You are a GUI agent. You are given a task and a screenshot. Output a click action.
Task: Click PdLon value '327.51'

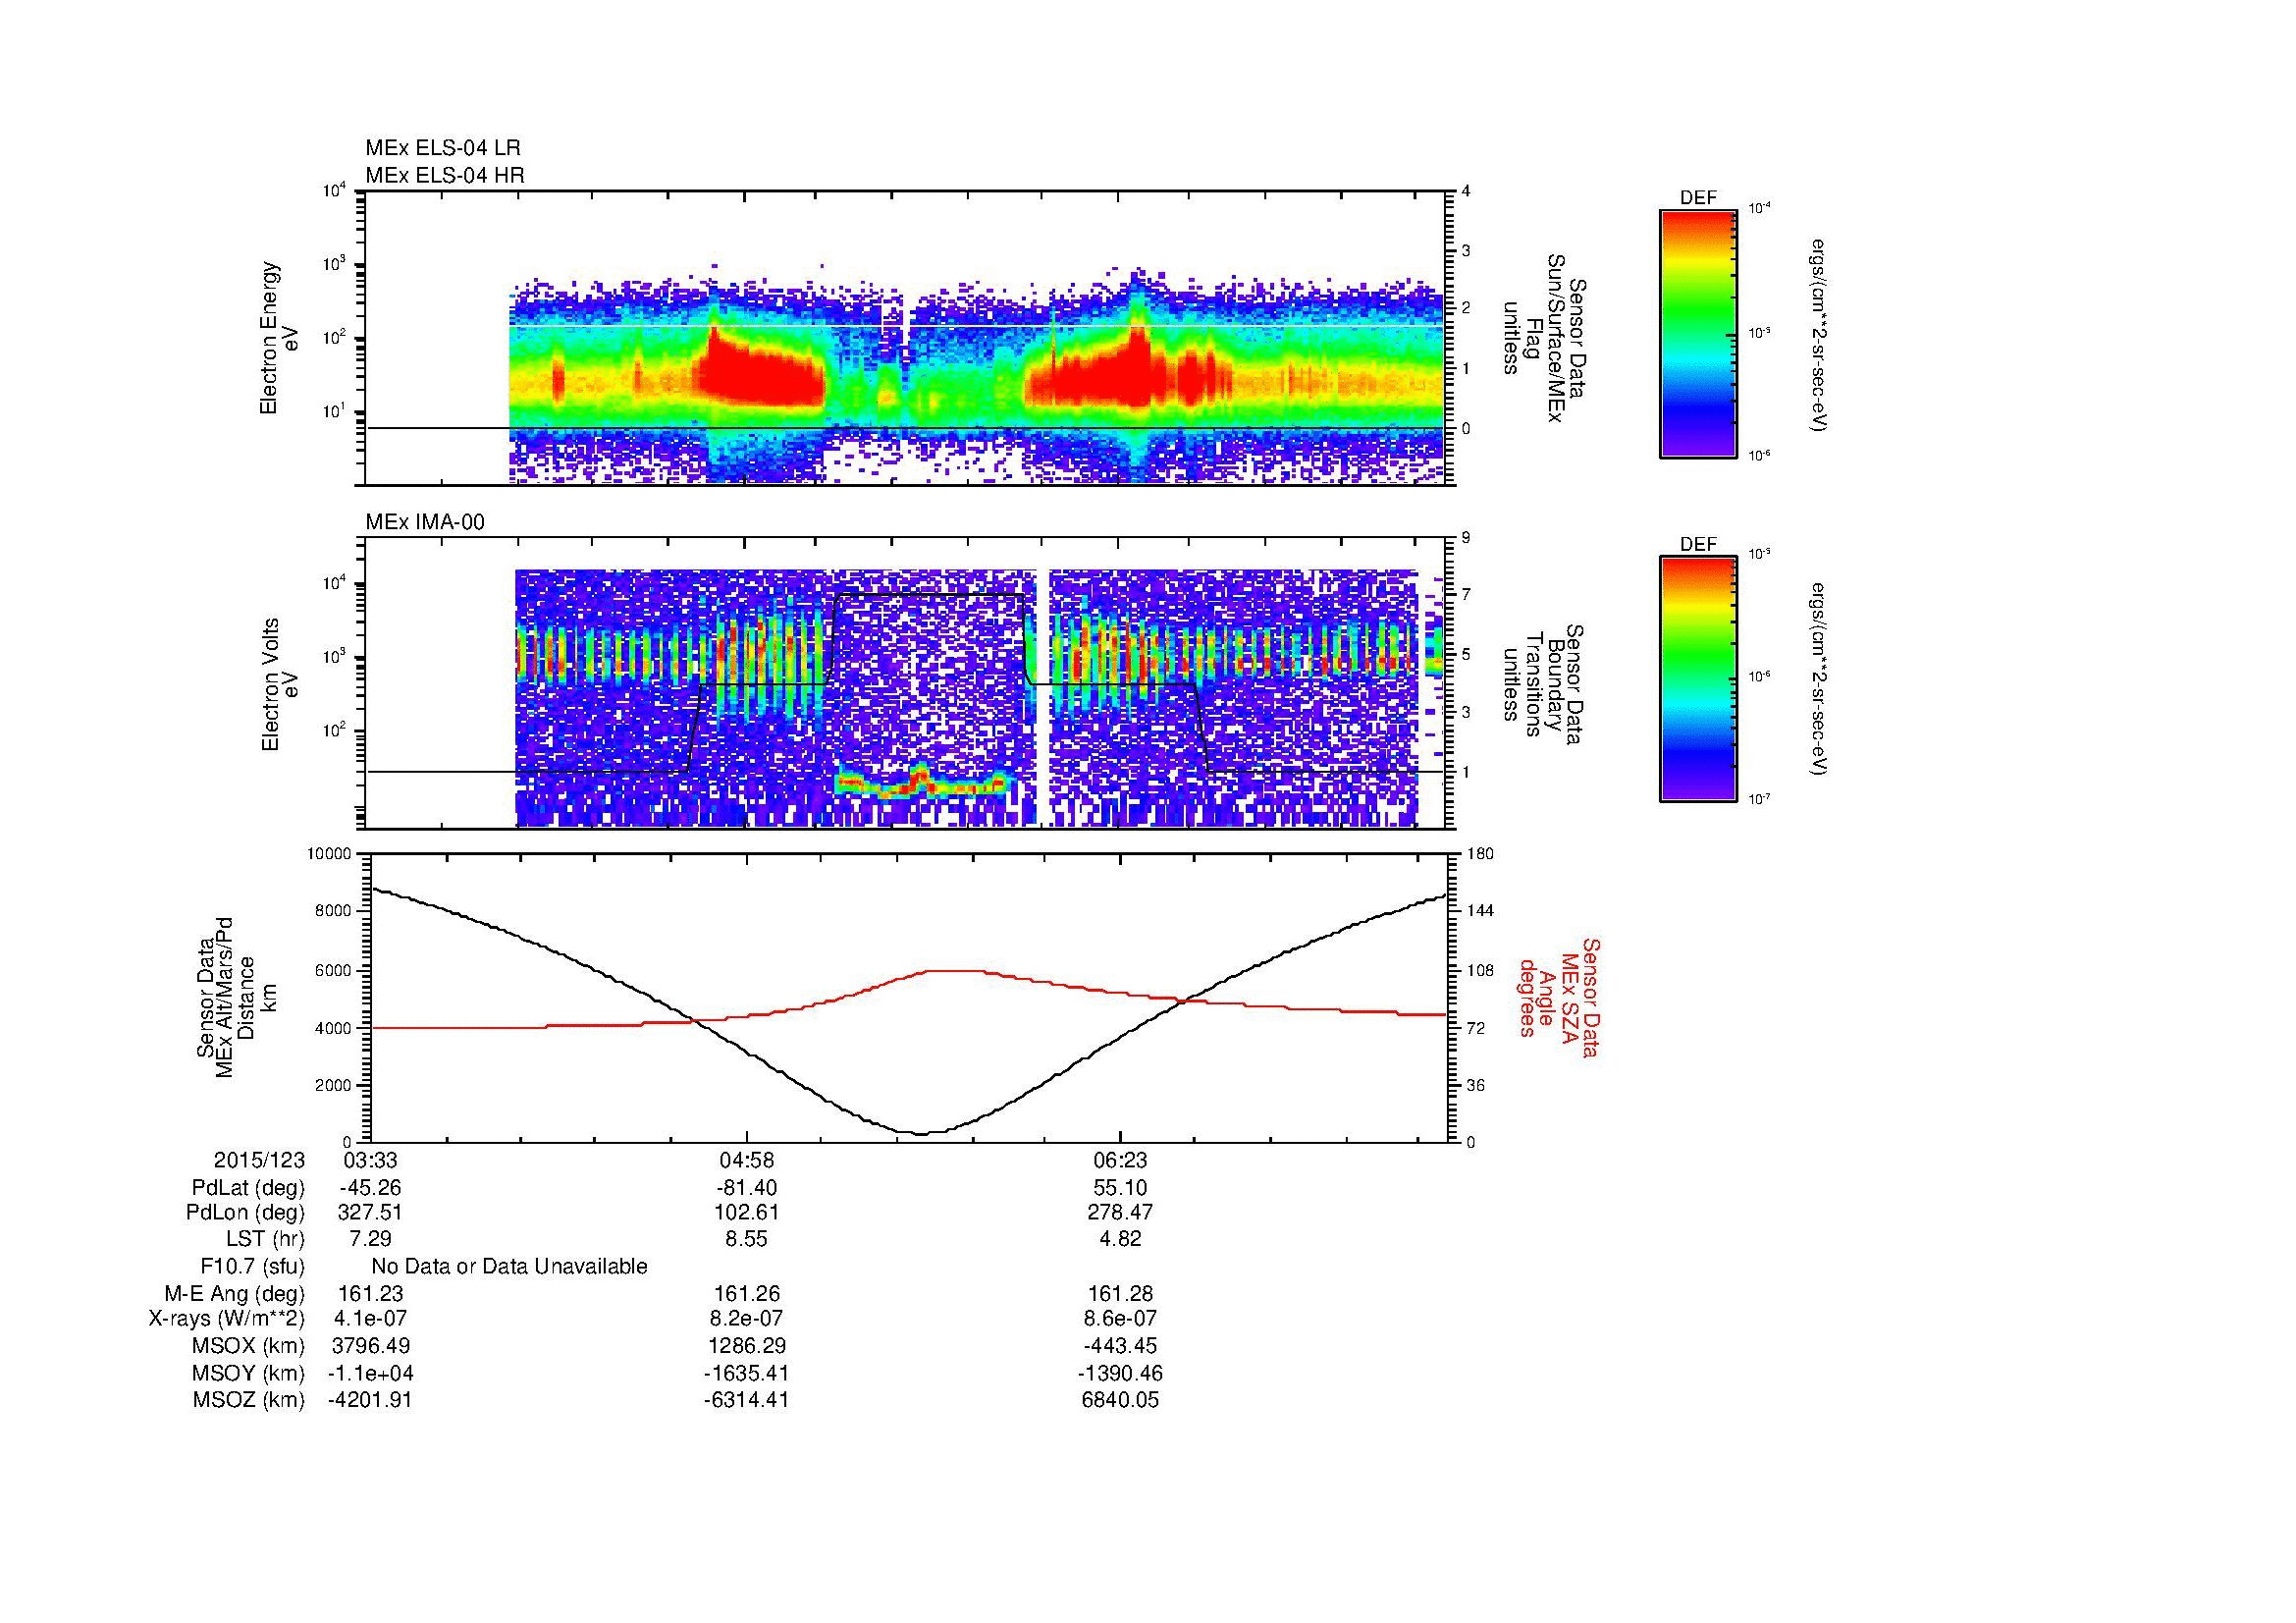370,1213
